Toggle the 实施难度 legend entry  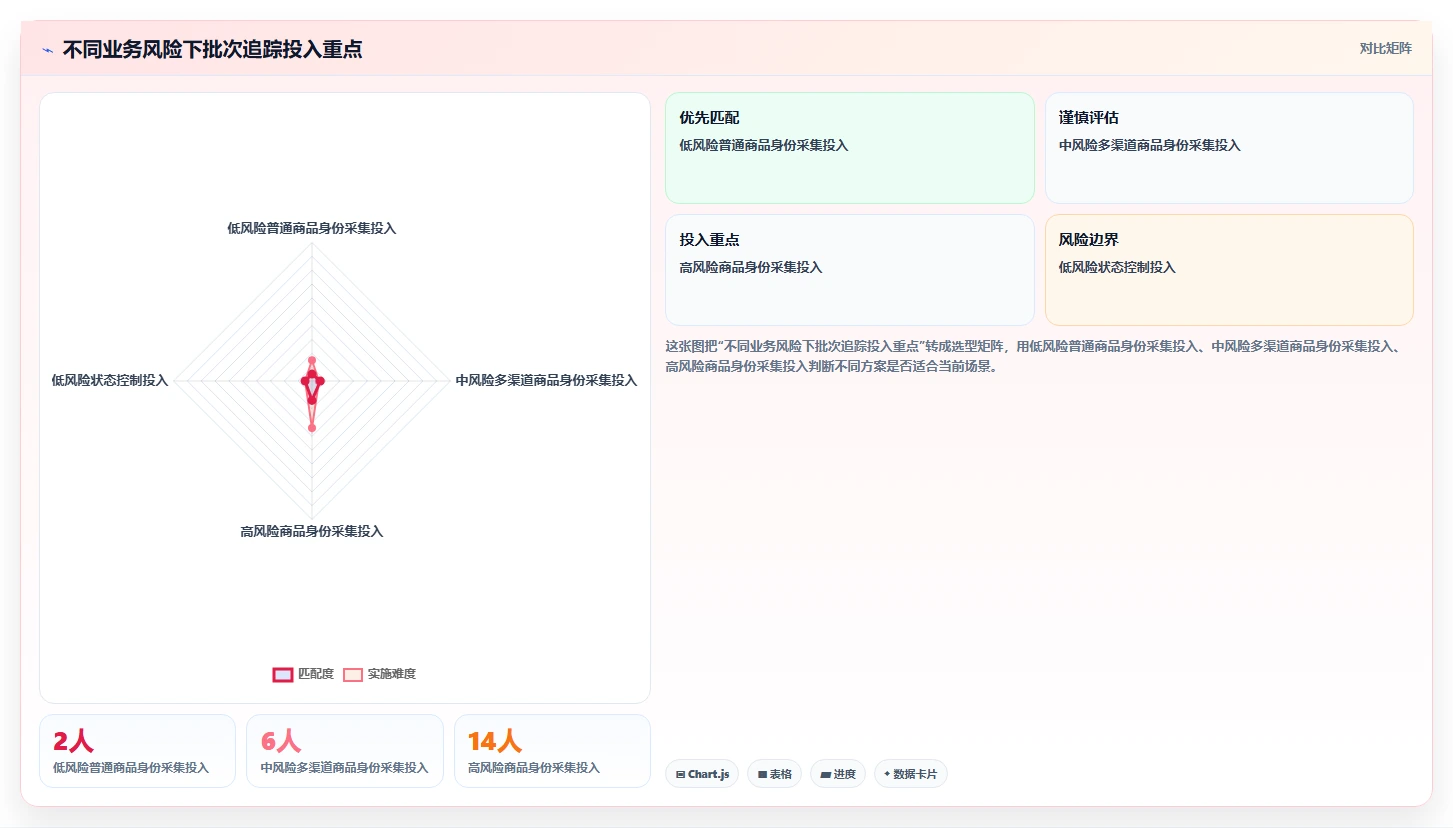pos(379,674)
